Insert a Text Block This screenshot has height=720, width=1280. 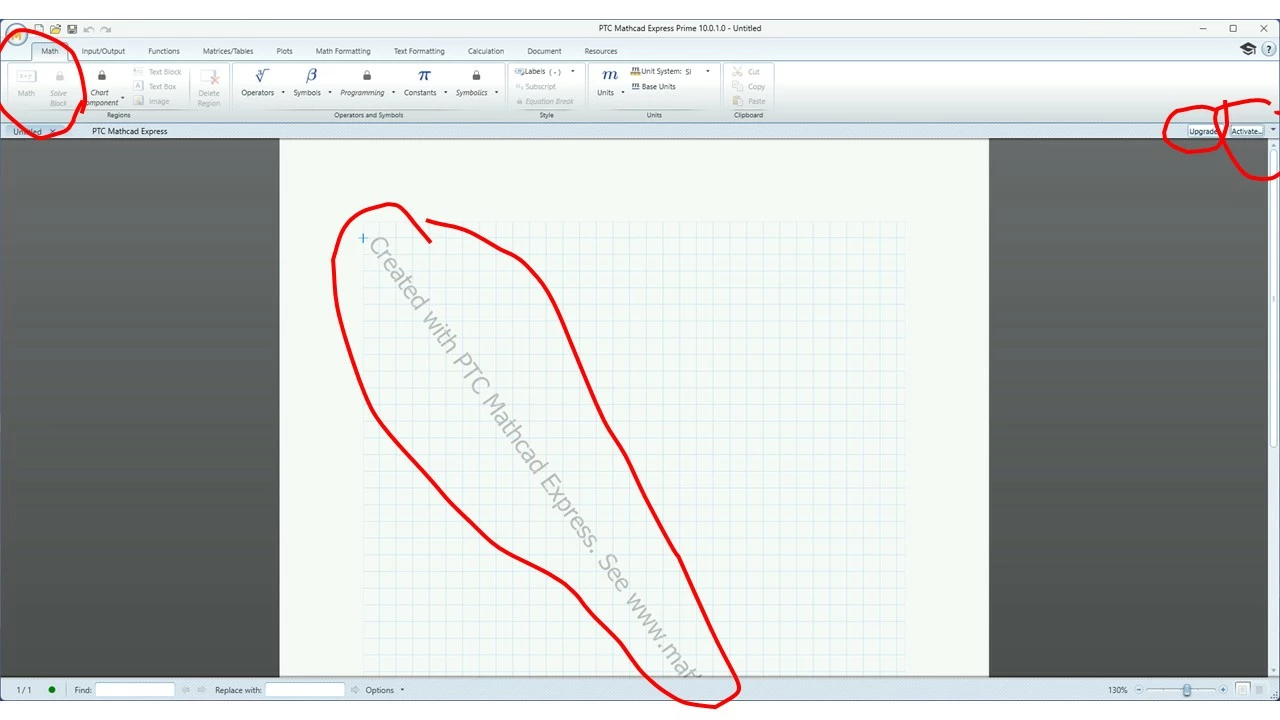click(158, 72)
